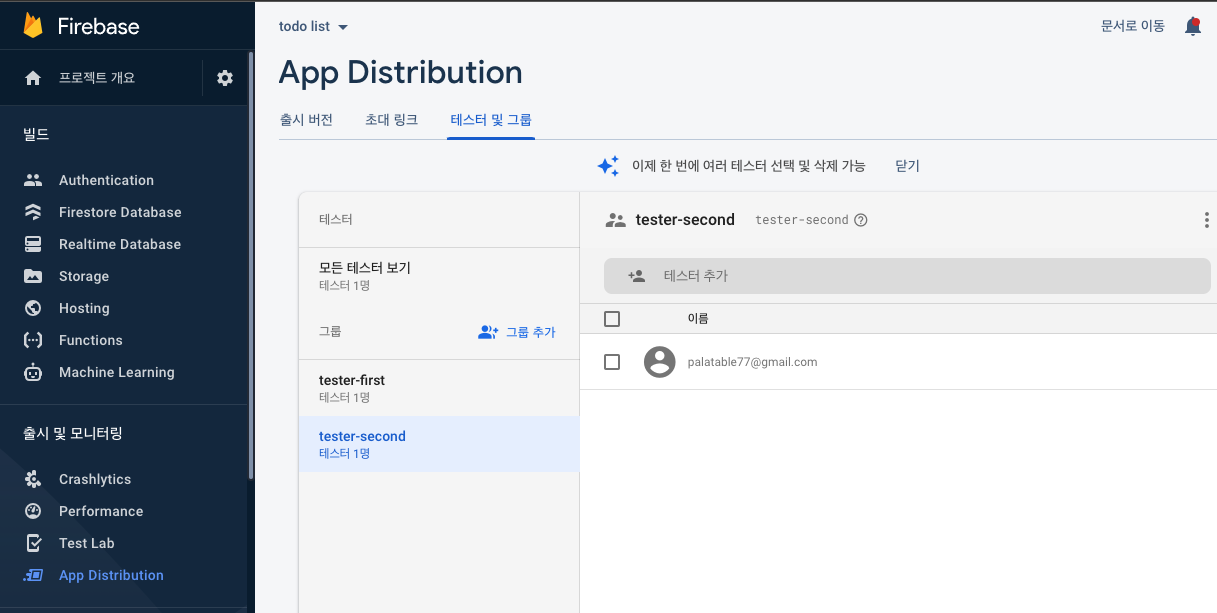This screenshot has width=1217, height=613.
Task: Click the Machine Learning robot icon
Action: 33,372
